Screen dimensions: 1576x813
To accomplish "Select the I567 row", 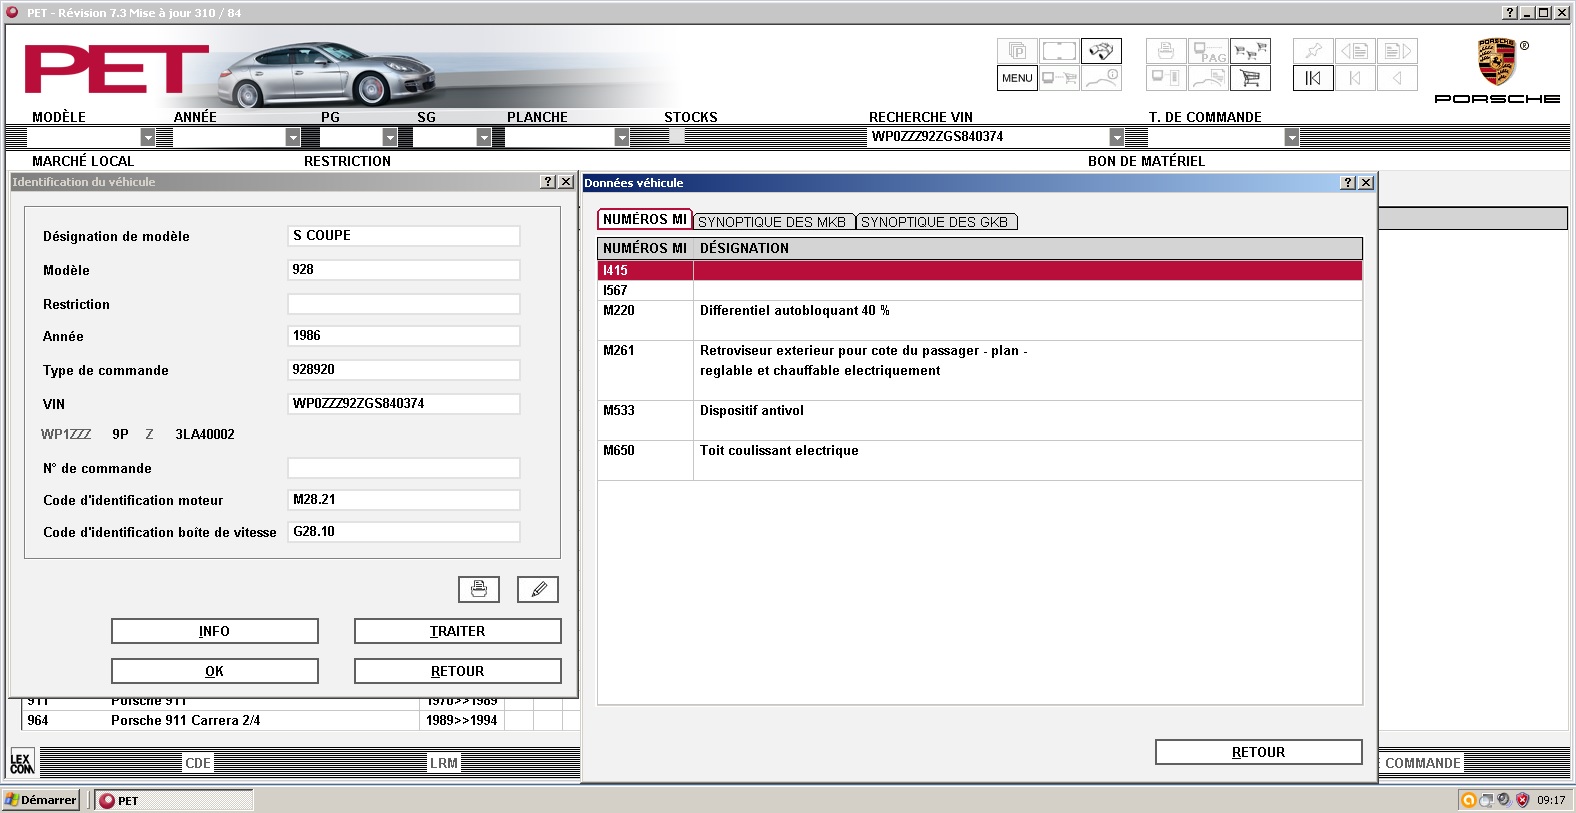I will (980, 290).
